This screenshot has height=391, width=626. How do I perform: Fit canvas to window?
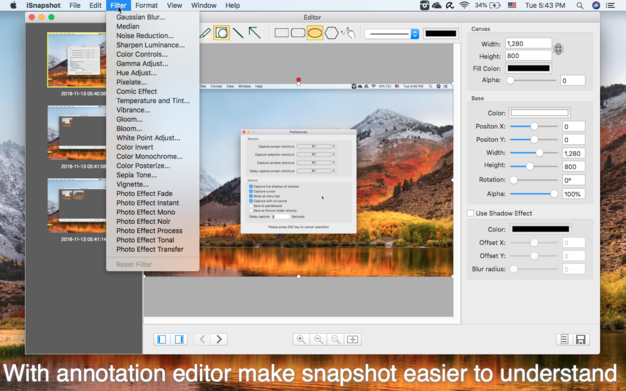(x=353, y=339)
